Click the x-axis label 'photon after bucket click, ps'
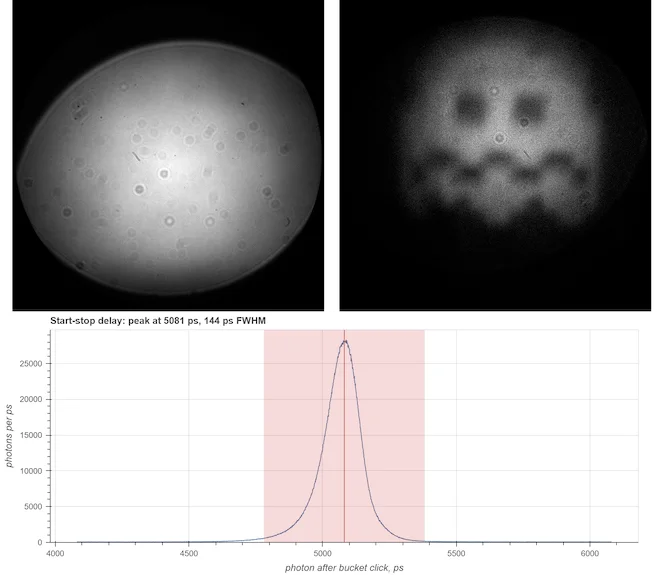 (x=344, y=568)
